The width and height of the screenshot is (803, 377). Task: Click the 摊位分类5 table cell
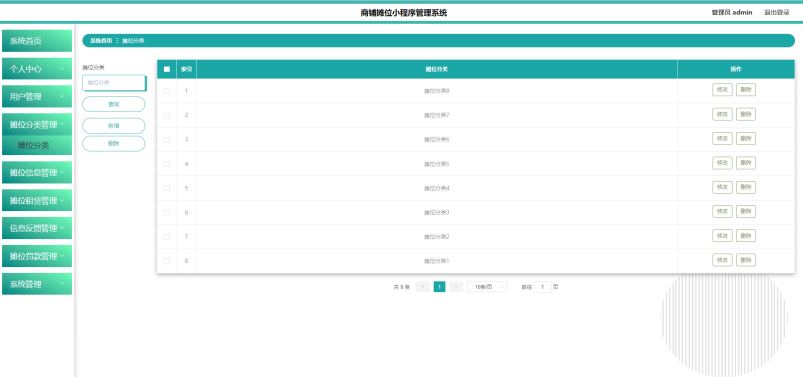tap(437, 164)
